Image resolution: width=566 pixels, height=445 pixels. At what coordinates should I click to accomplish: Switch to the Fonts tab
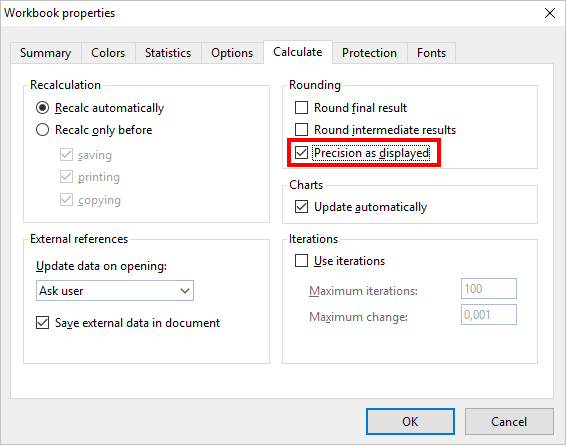pyautogui.click(x=431, y=53)
